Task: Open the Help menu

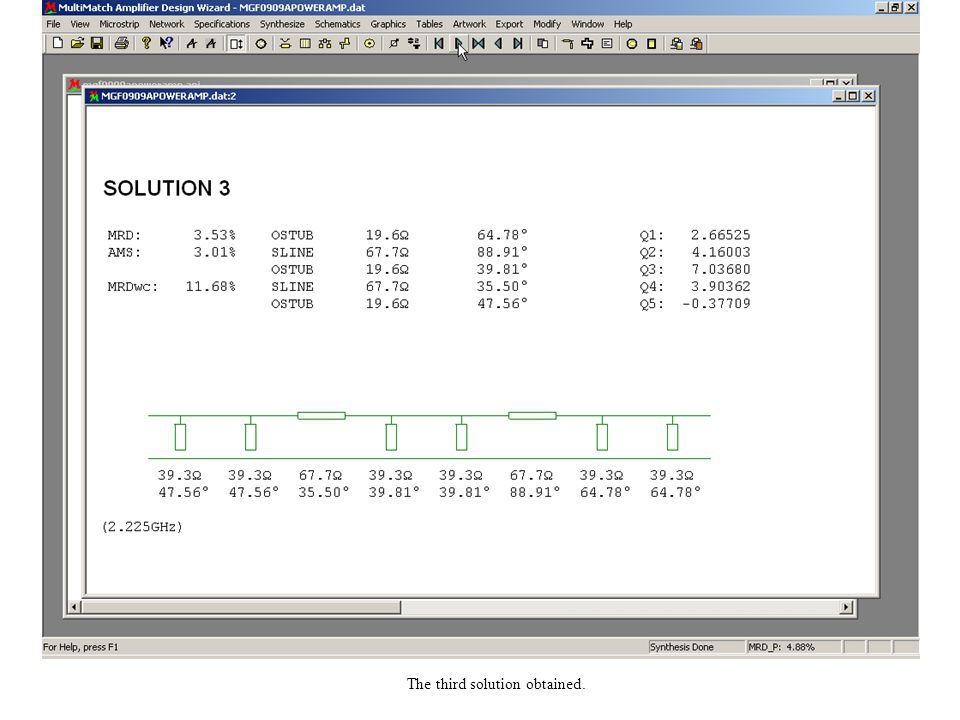Action: click(x=623, y=24)
